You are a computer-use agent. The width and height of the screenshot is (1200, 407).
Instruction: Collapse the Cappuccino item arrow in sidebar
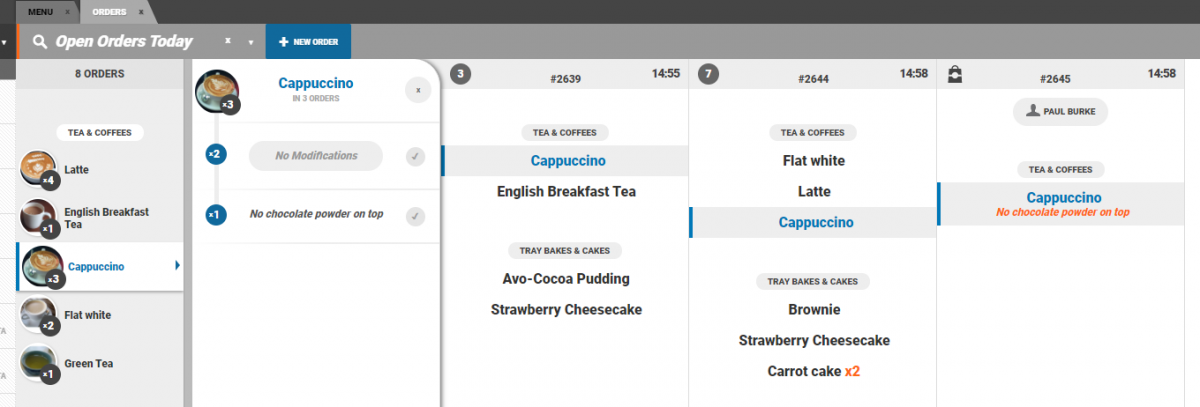tap(177, 265)
